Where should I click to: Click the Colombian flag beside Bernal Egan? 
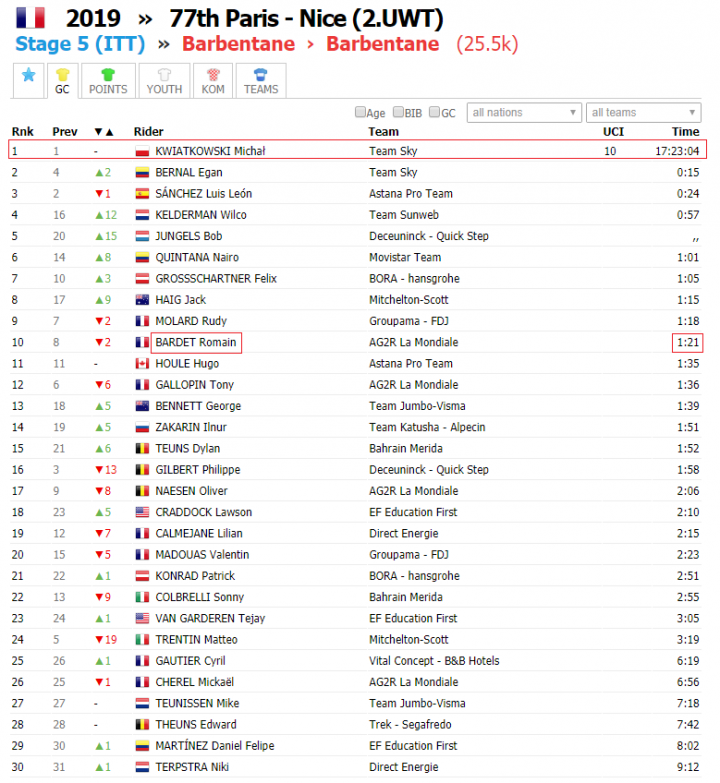click(x=142, y=173)
